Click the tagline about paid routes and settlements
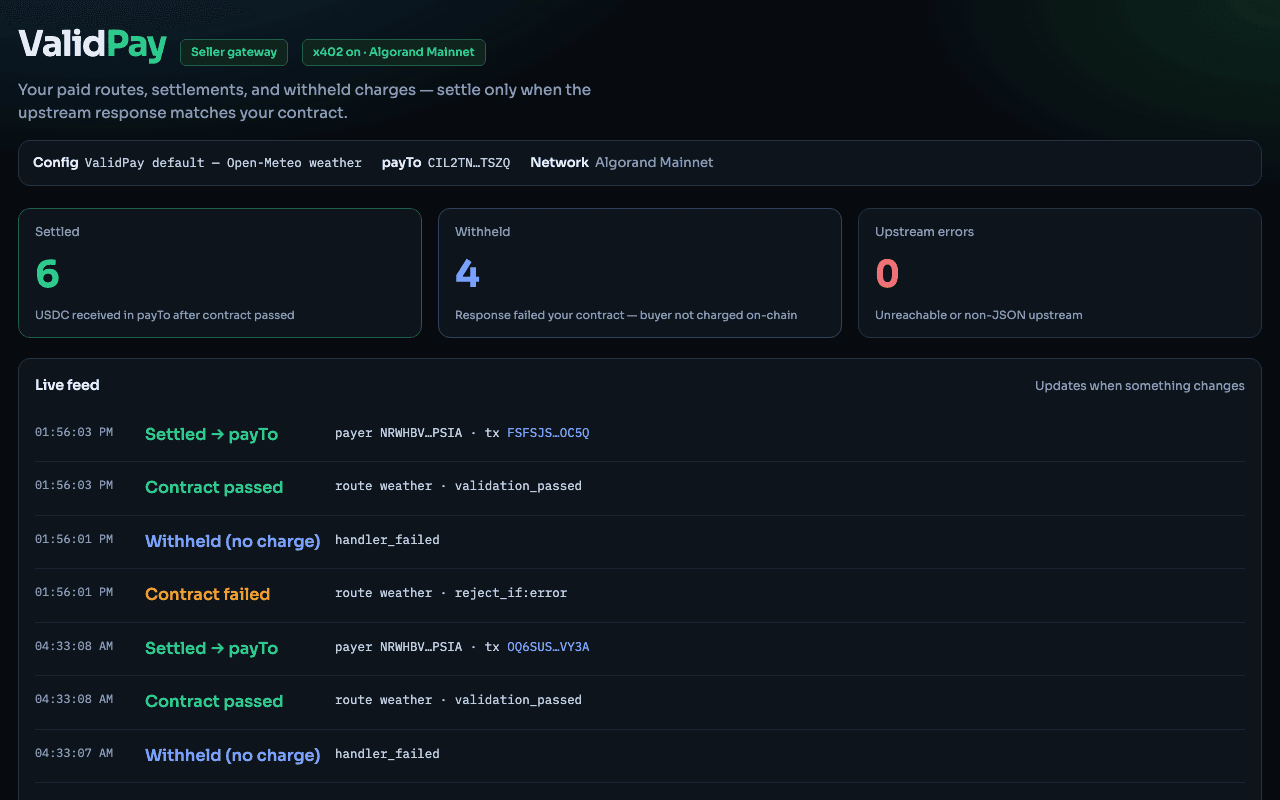1280x800 pixels. 304,101
